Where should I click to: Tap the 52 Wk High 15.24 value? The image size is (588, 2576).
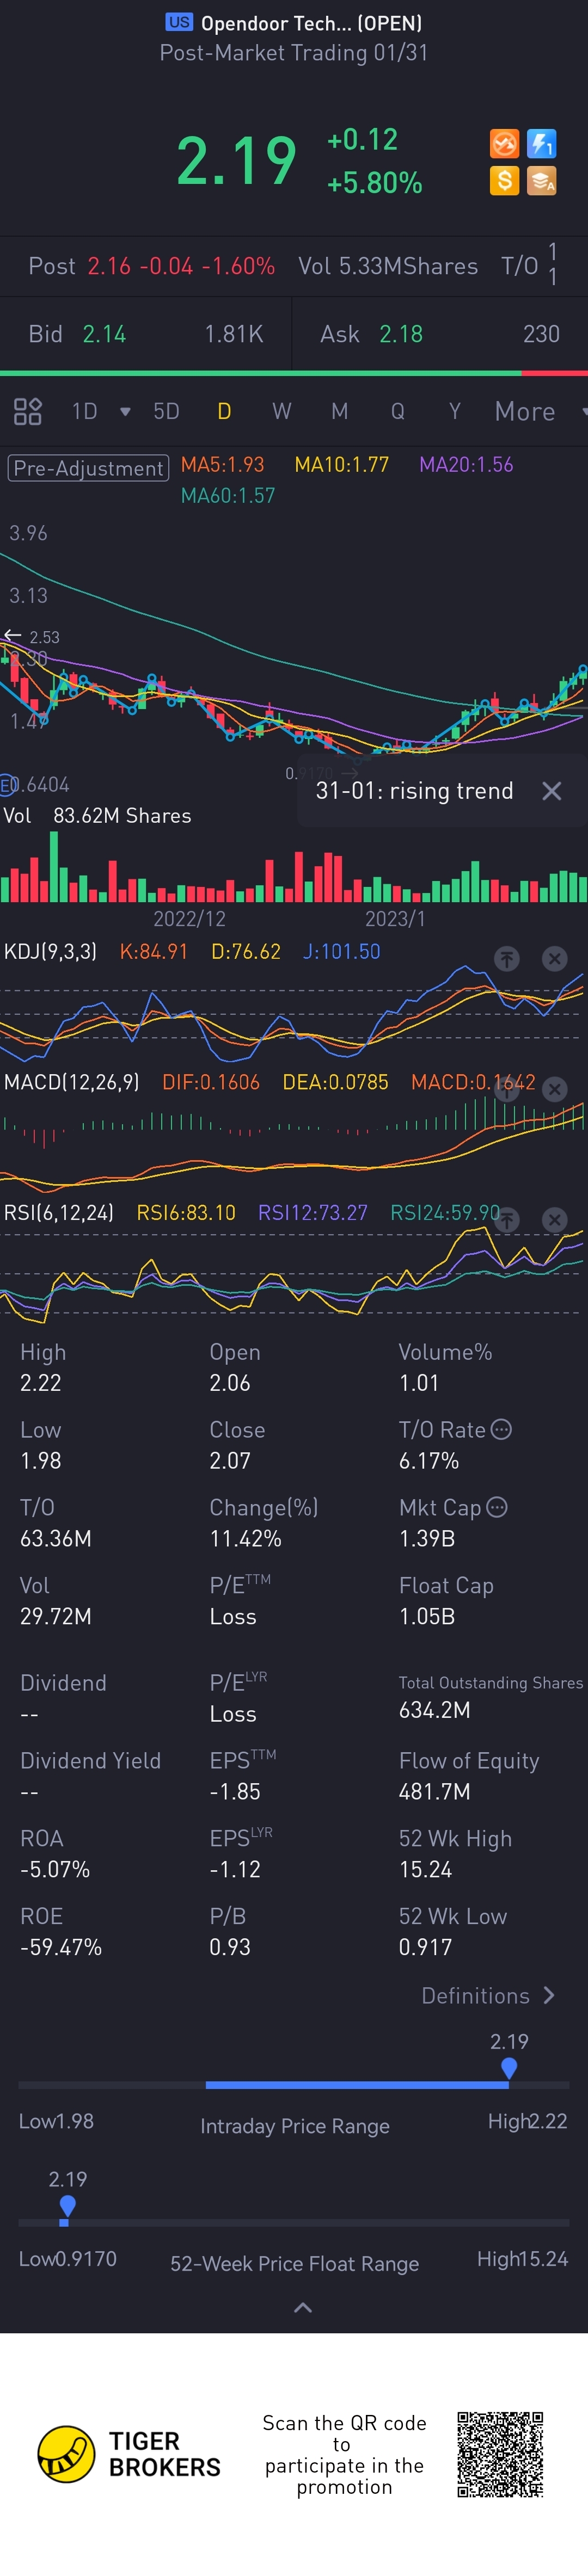(x=425, y=1869)
